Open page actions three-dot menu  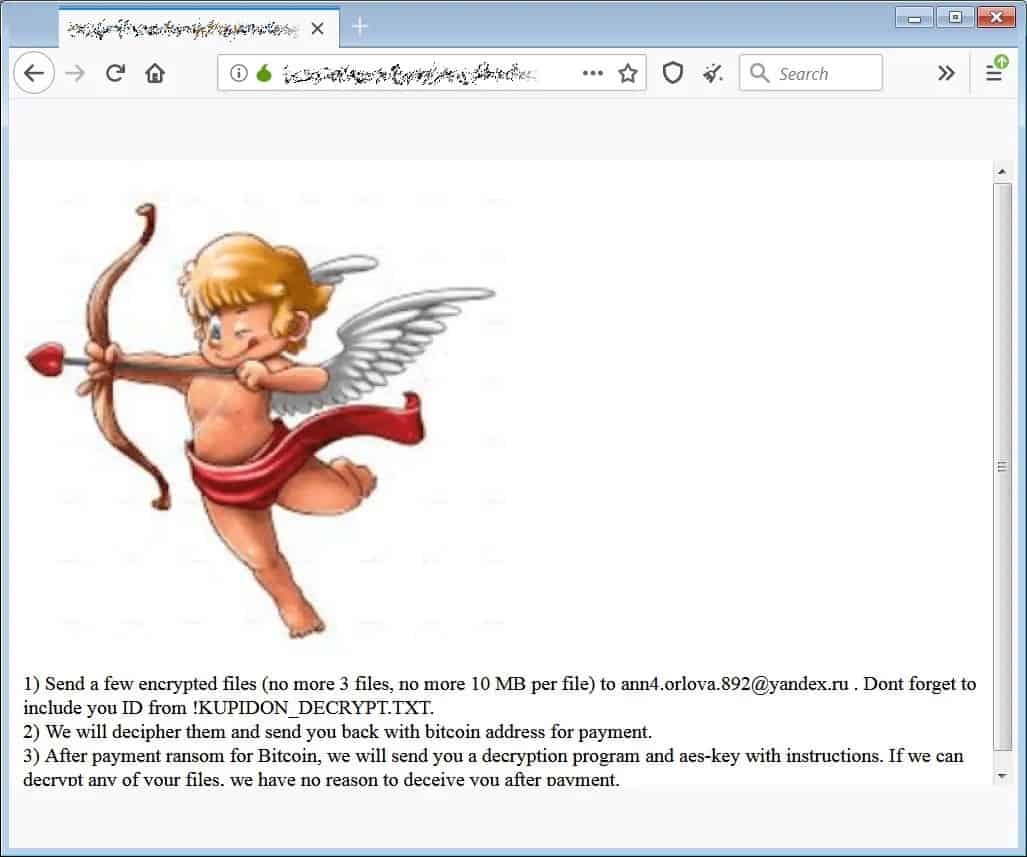pyautogui.click(x=593, y=73)
